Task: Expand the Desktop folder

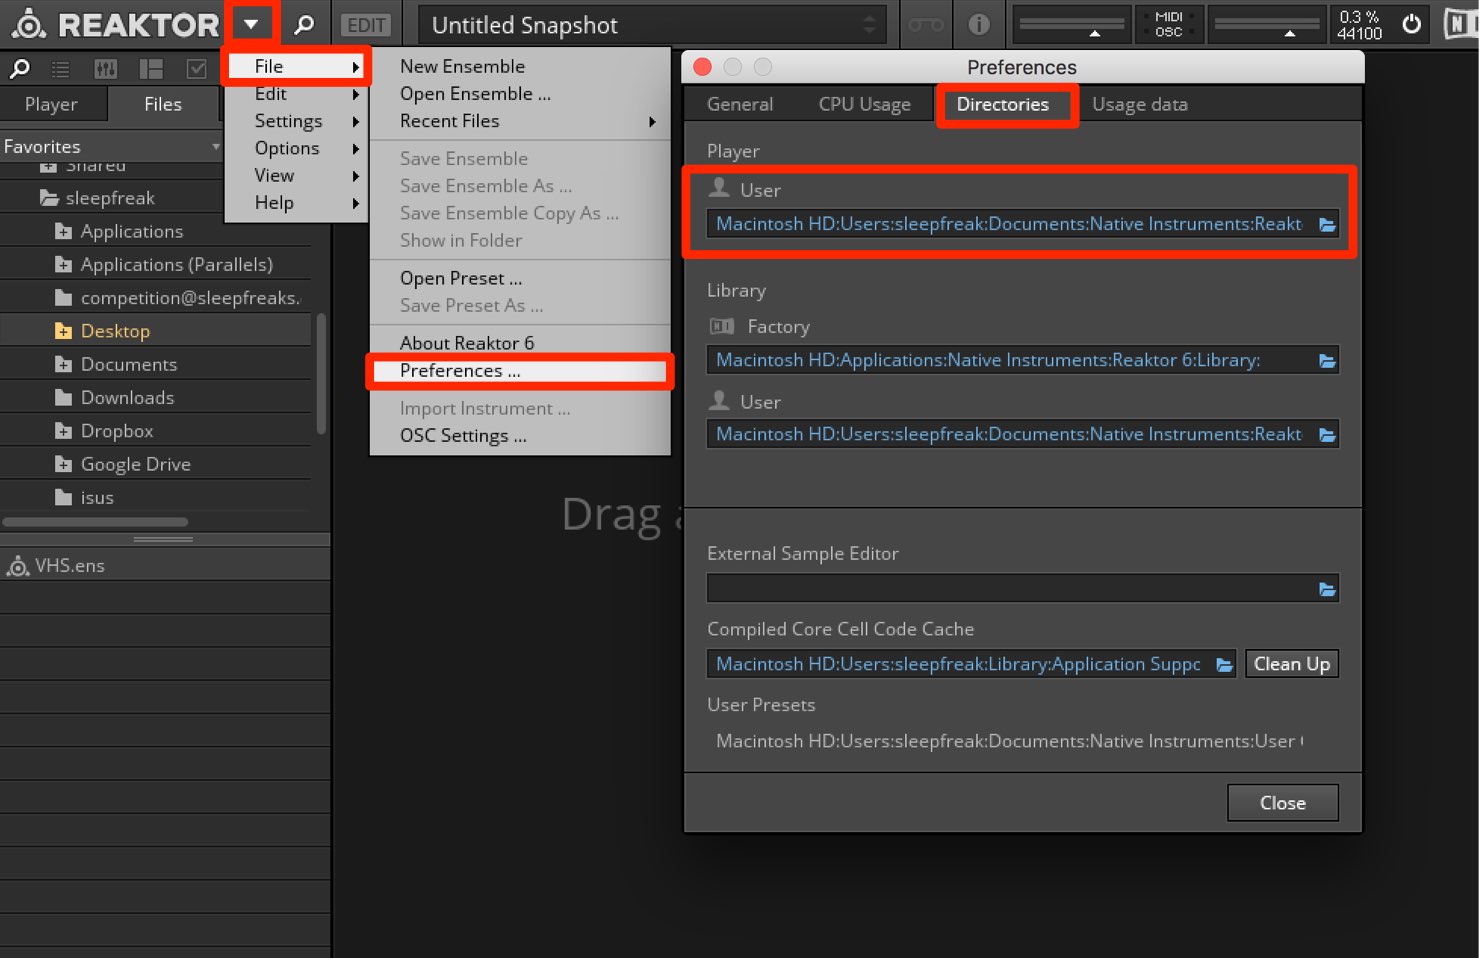Action: point(63,331)
